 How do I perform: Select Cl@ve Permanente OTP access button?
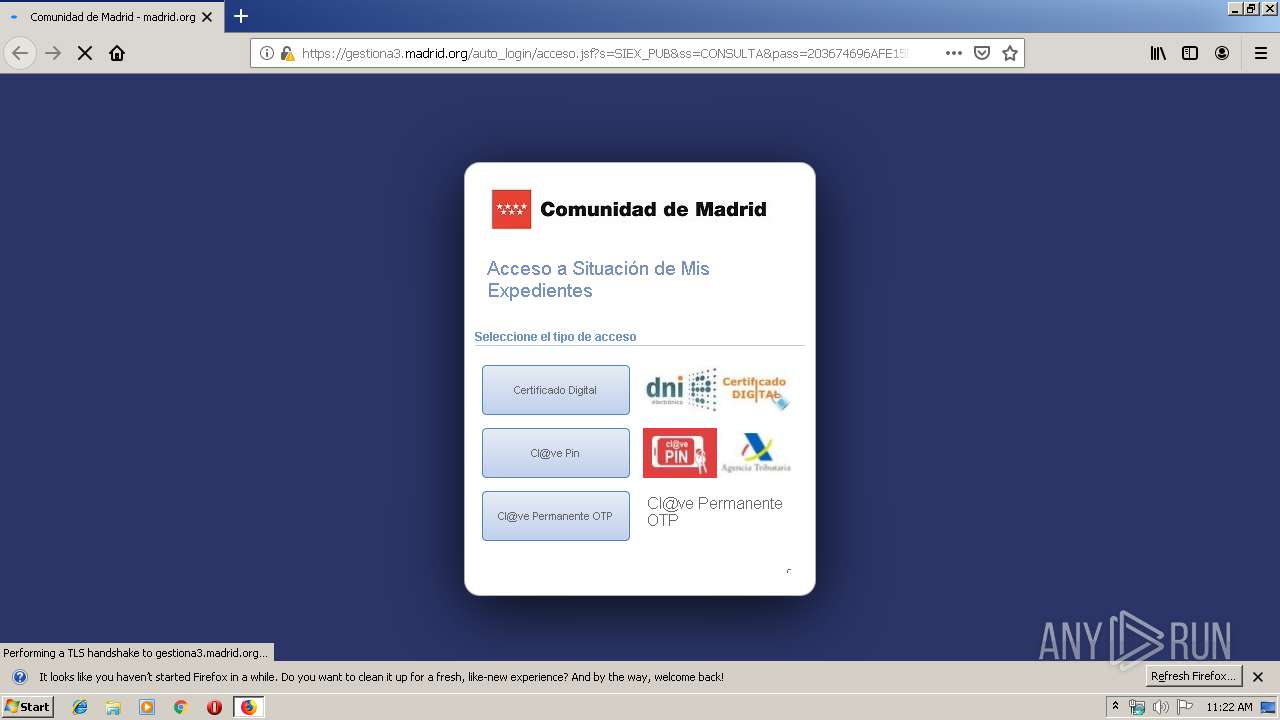(x=556, y=516)
